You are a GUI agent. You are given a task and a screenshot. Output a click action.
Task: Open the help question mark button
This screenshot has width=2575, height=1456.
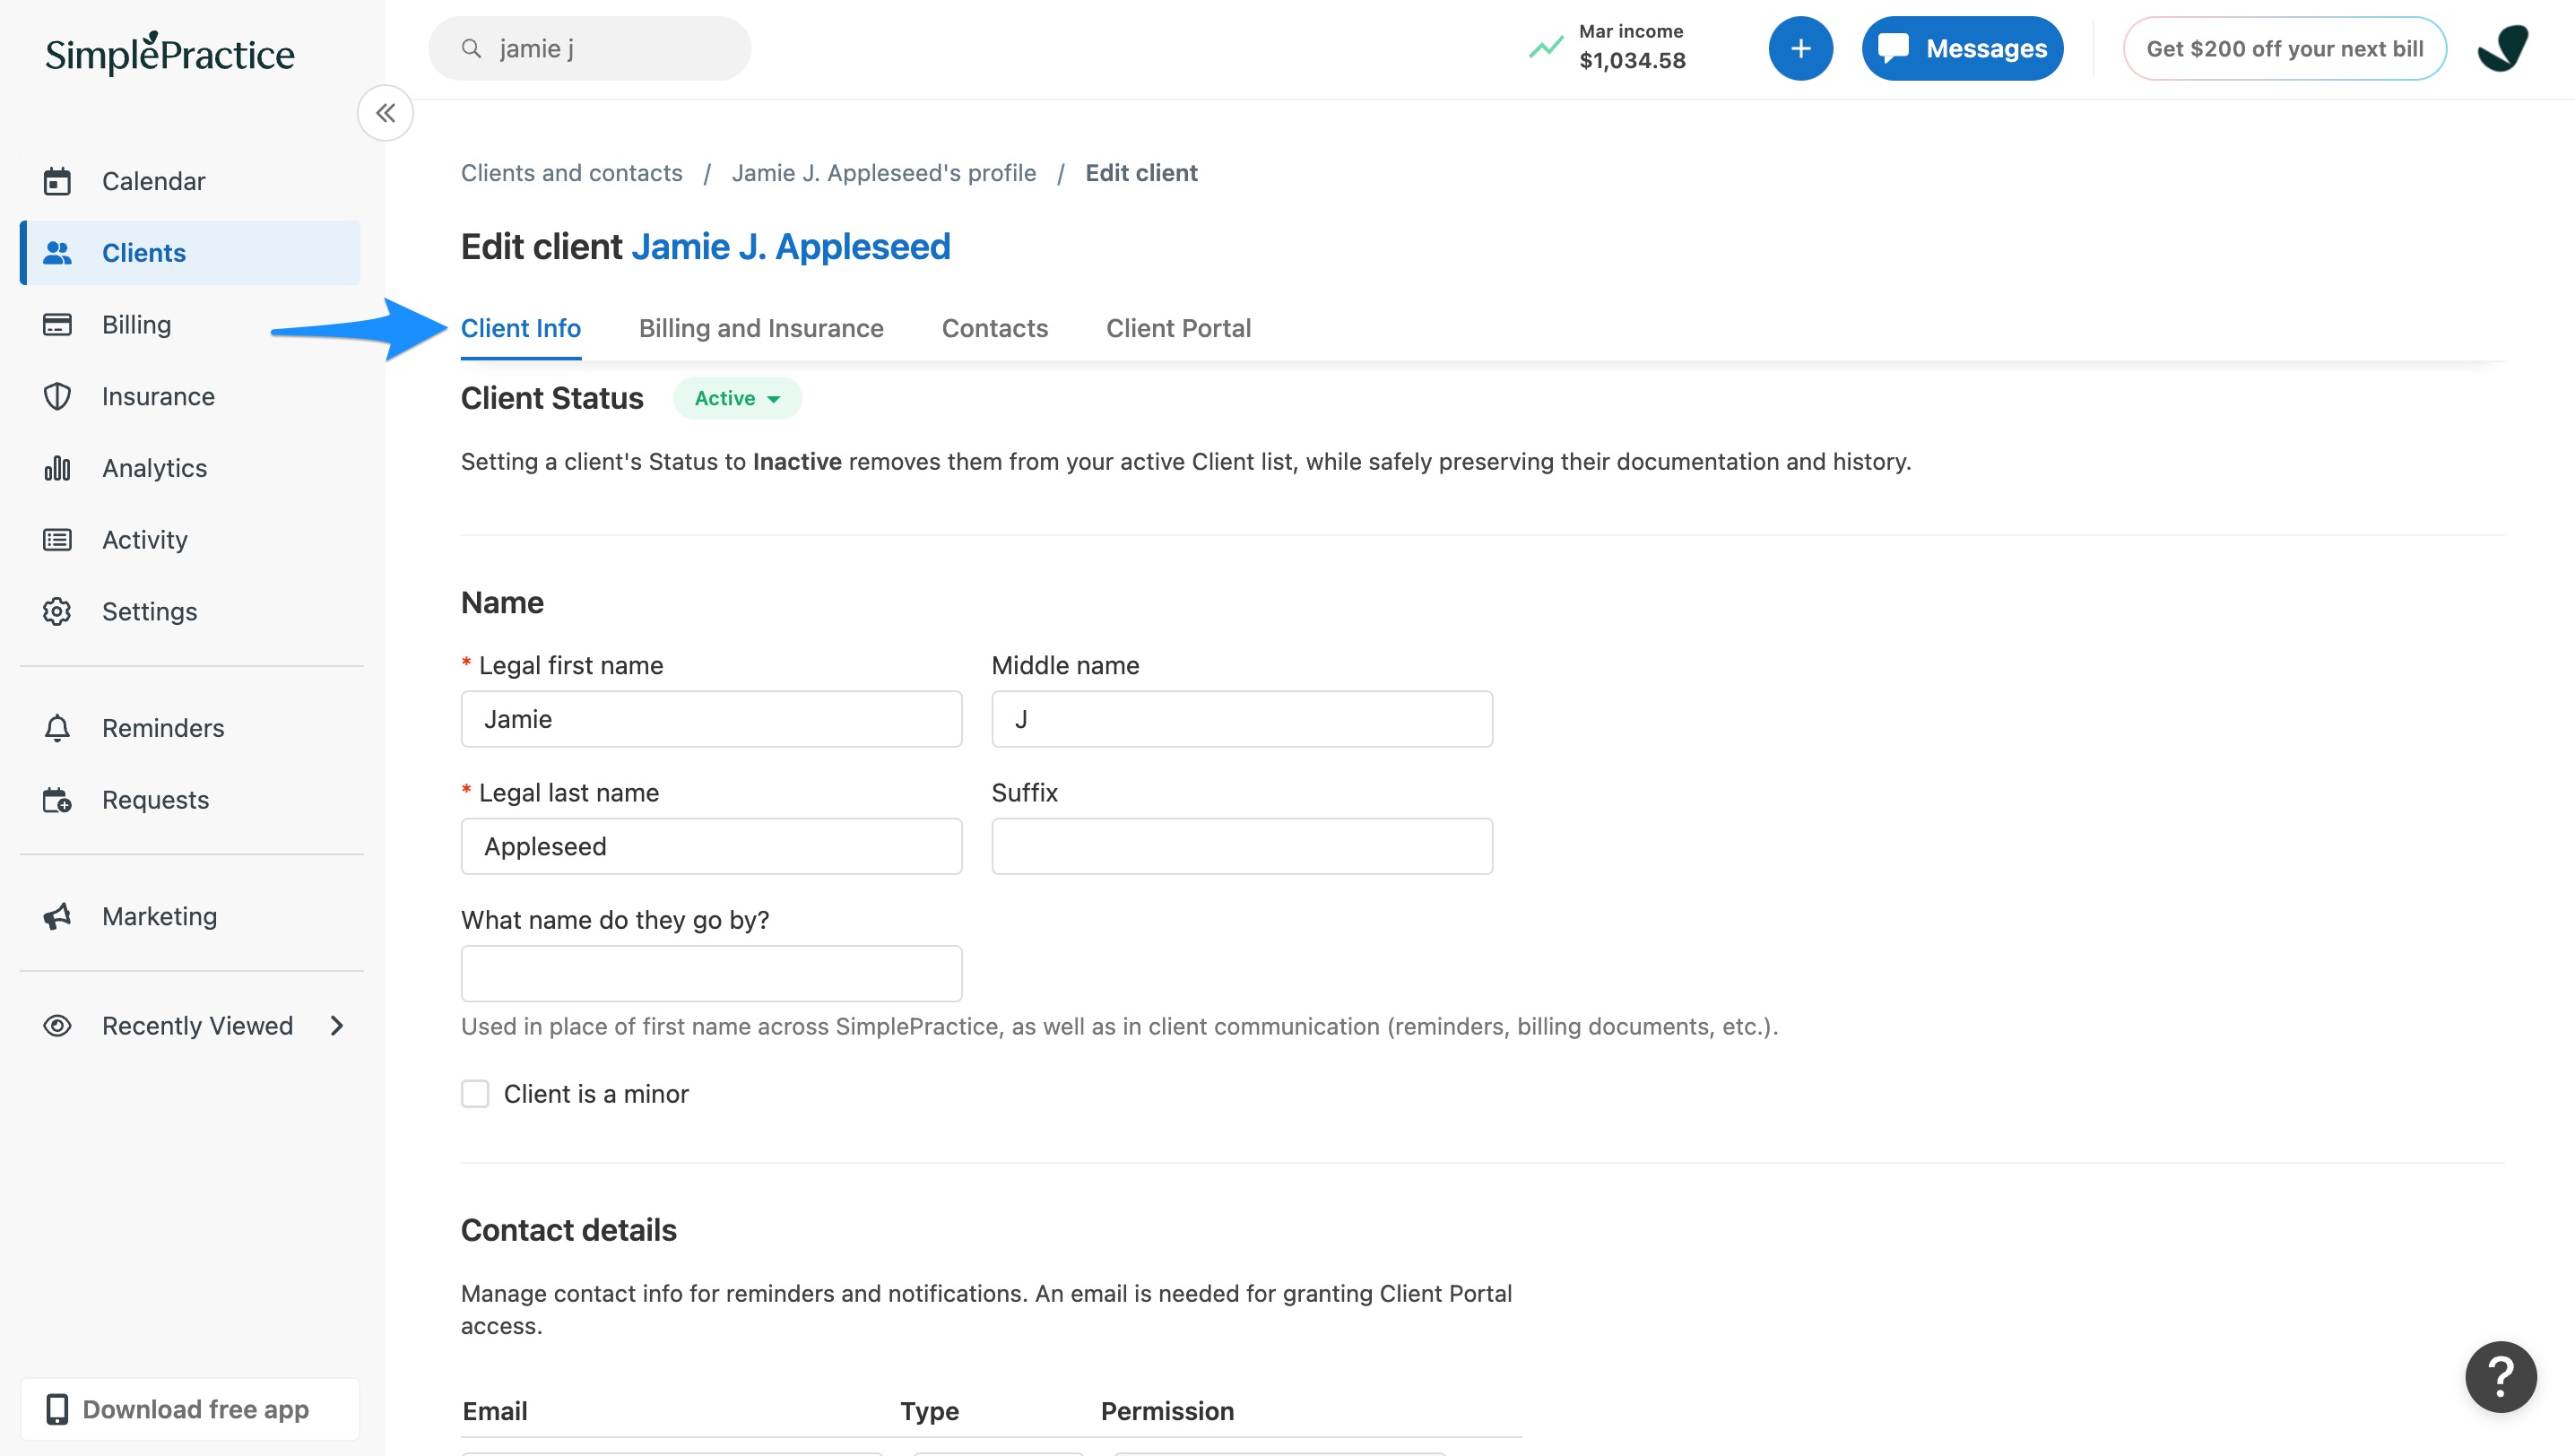(2500, 1376)
